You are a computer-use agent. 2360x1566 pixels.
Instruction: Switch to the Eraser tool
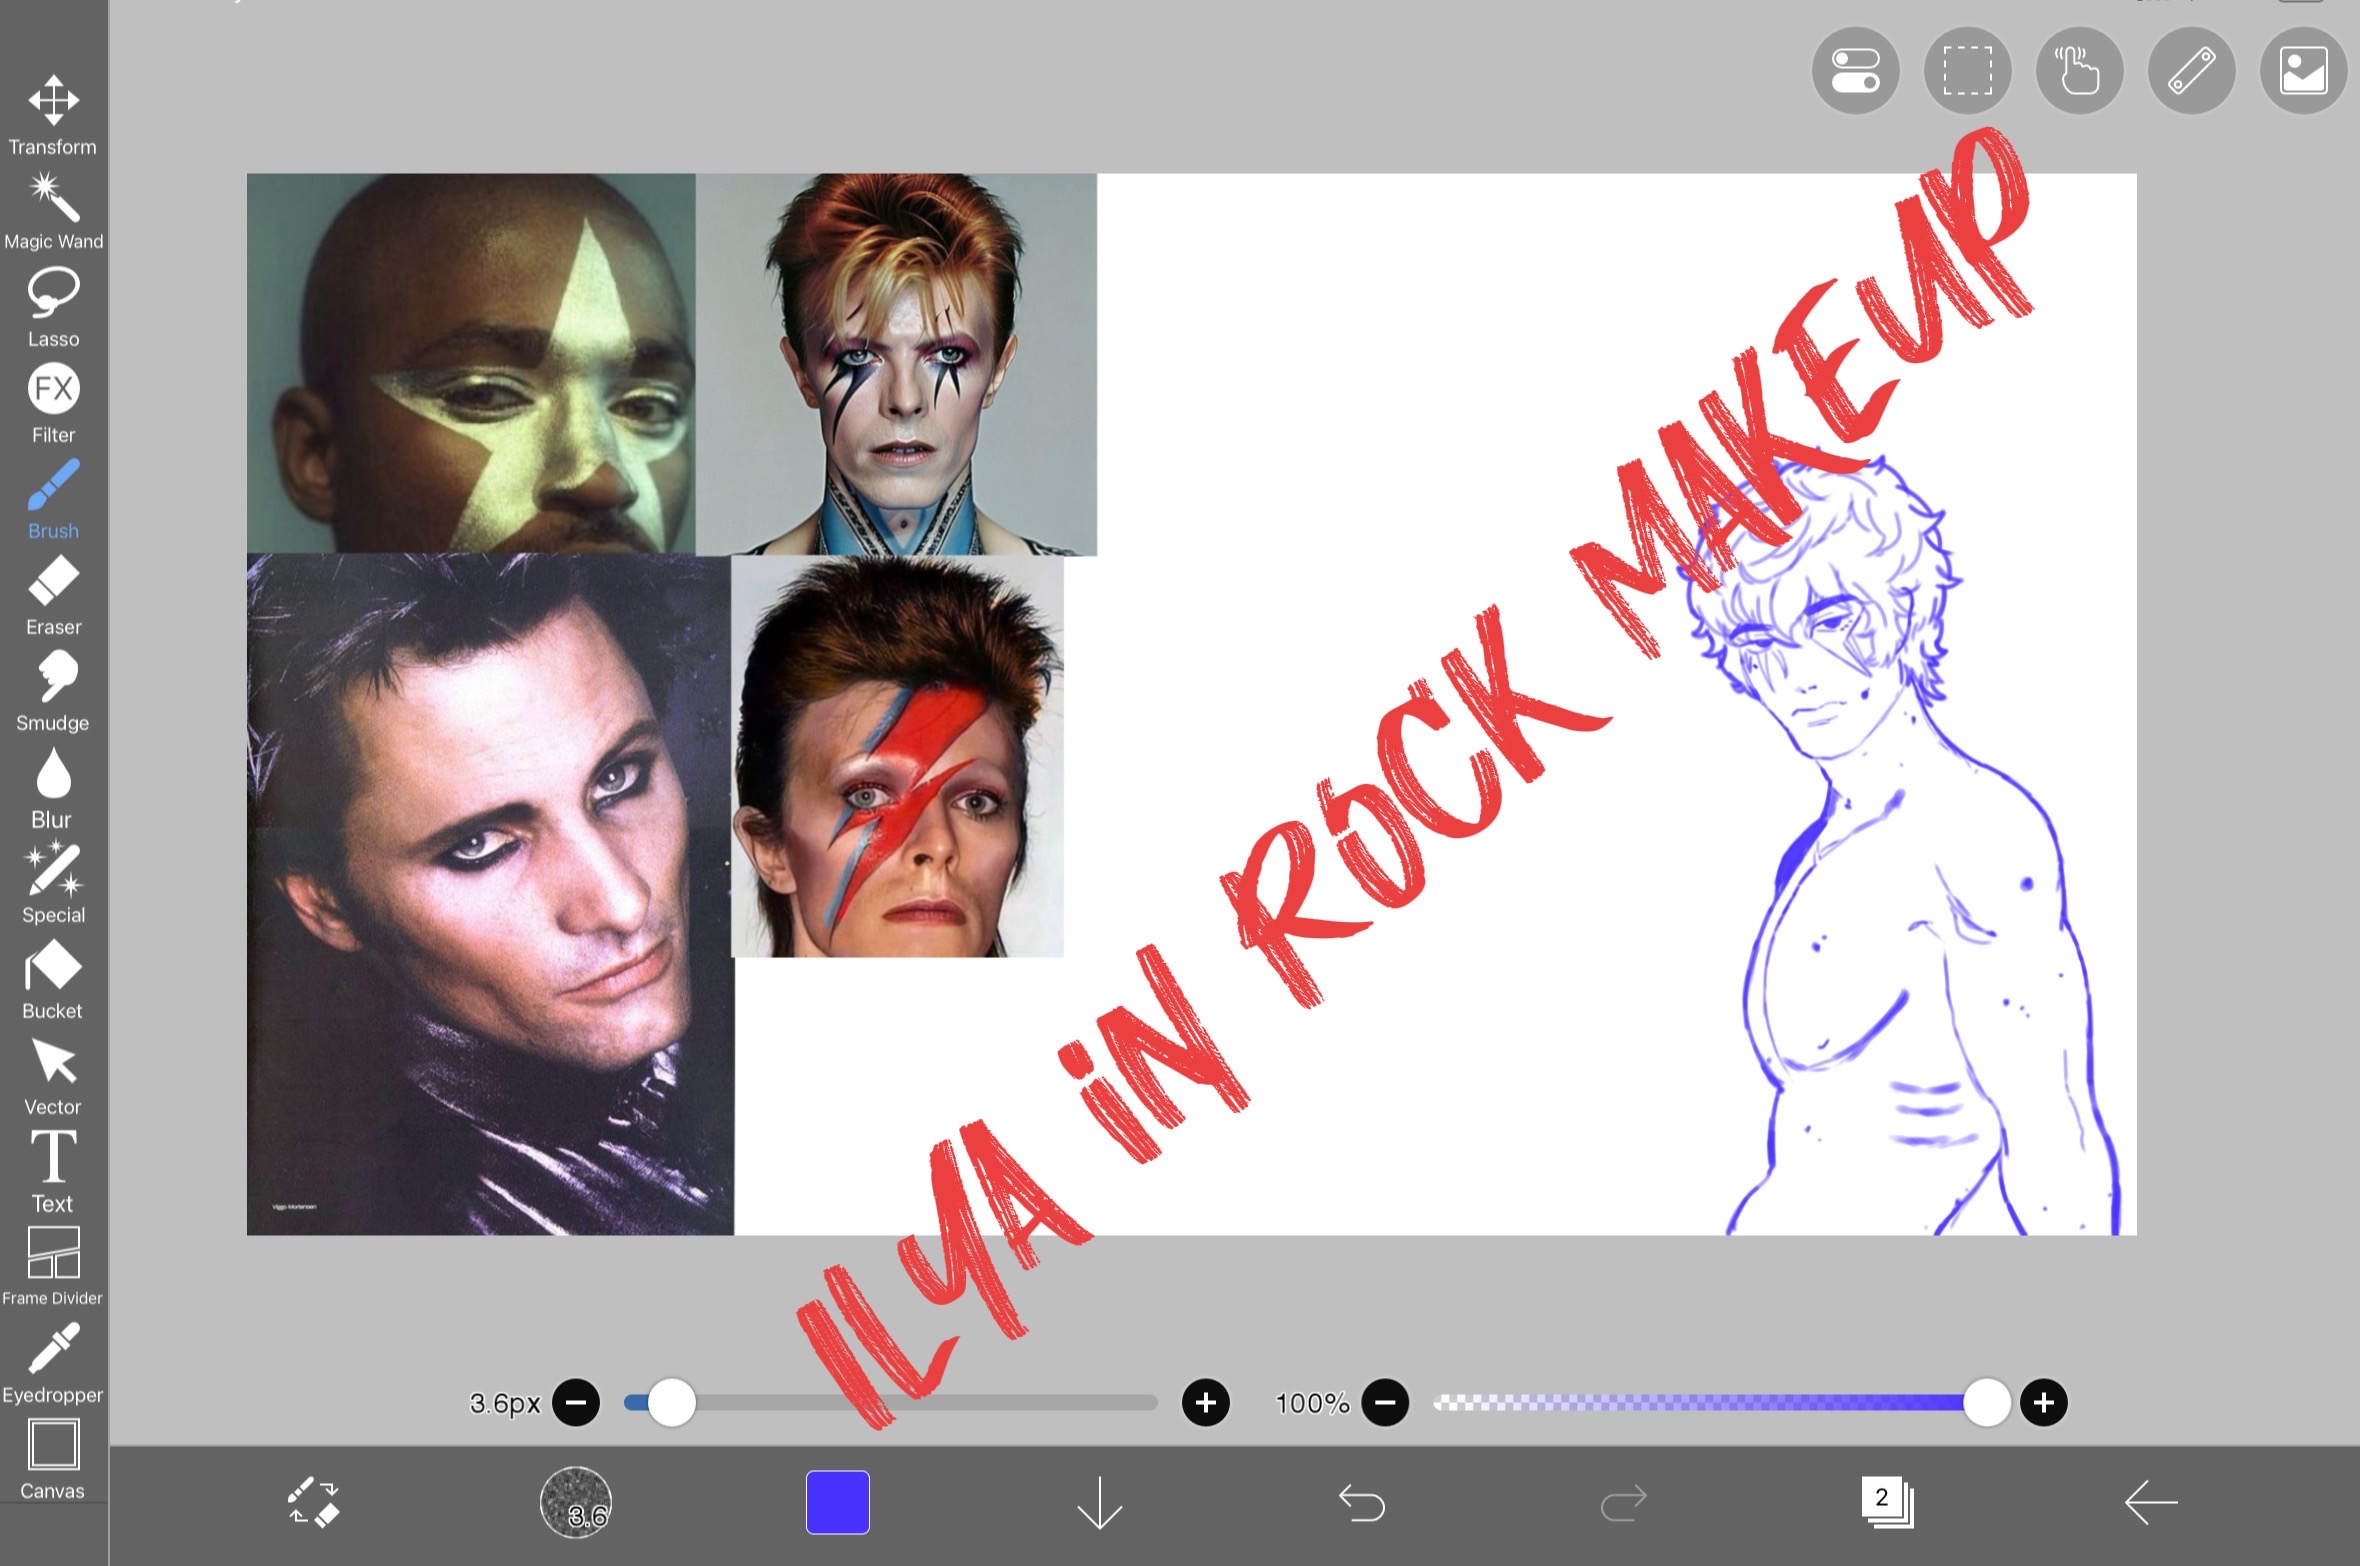pos(53,596)
